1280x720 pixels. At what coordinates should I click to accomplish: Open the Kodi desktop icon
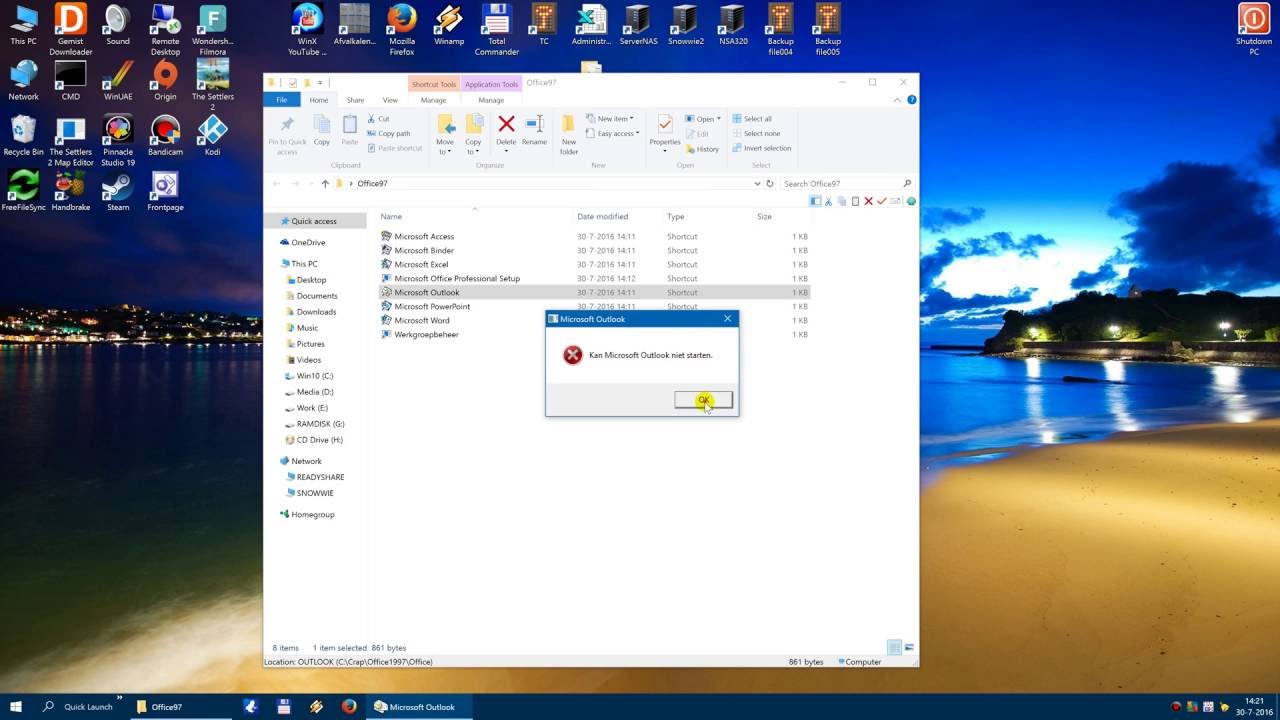(x=212, y=135)
